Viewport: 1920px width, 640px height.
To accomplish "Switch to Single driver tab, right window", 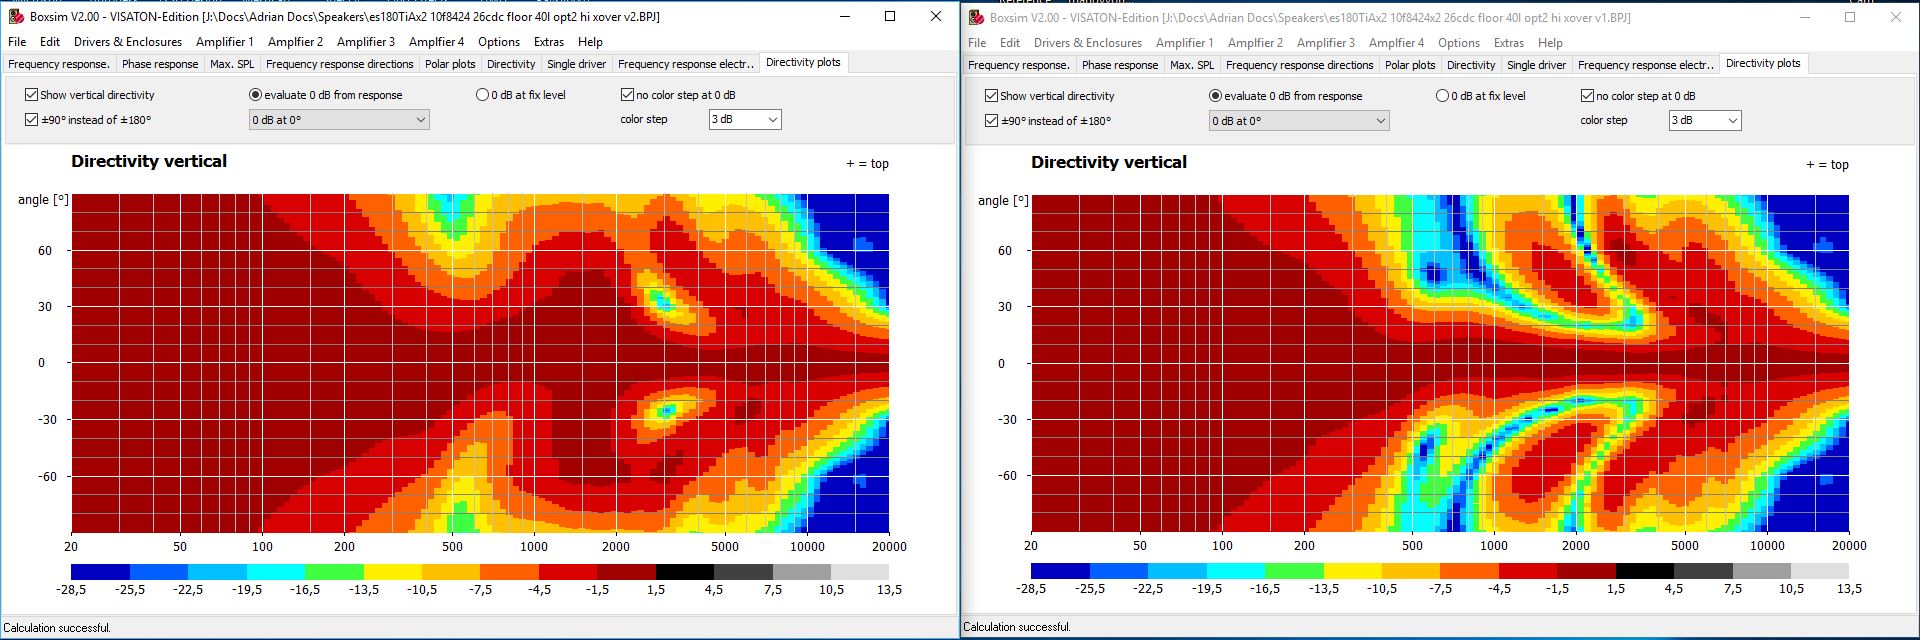I will [x=1536, y=65].
